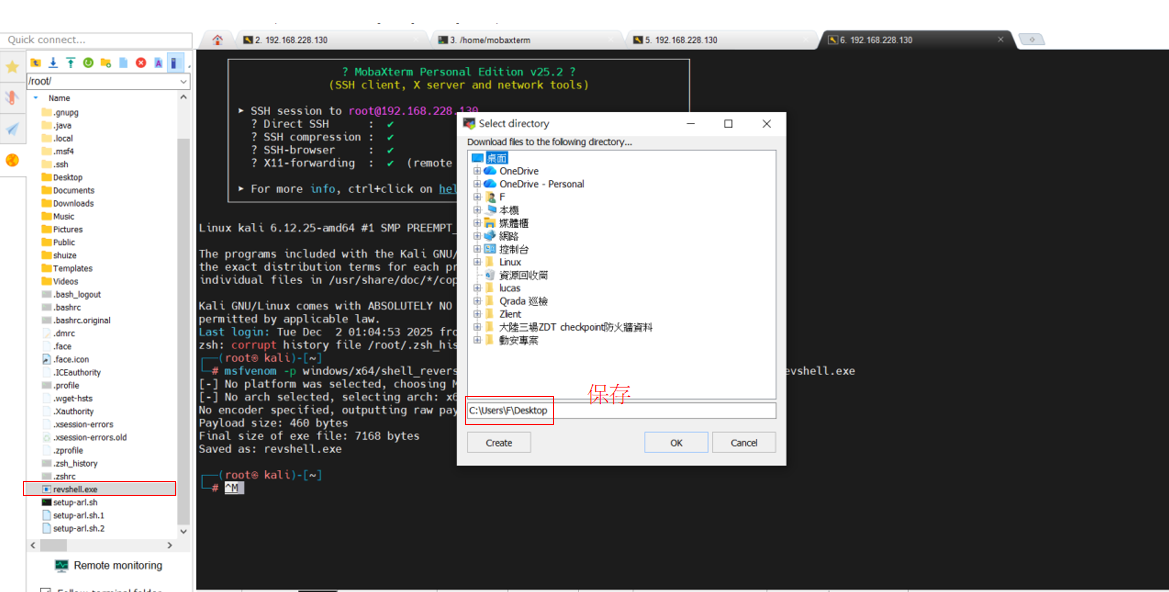Click file list horizontal scroll-right arrow
This screenshot has height=592, width=1169.
(x=170, y=546)
